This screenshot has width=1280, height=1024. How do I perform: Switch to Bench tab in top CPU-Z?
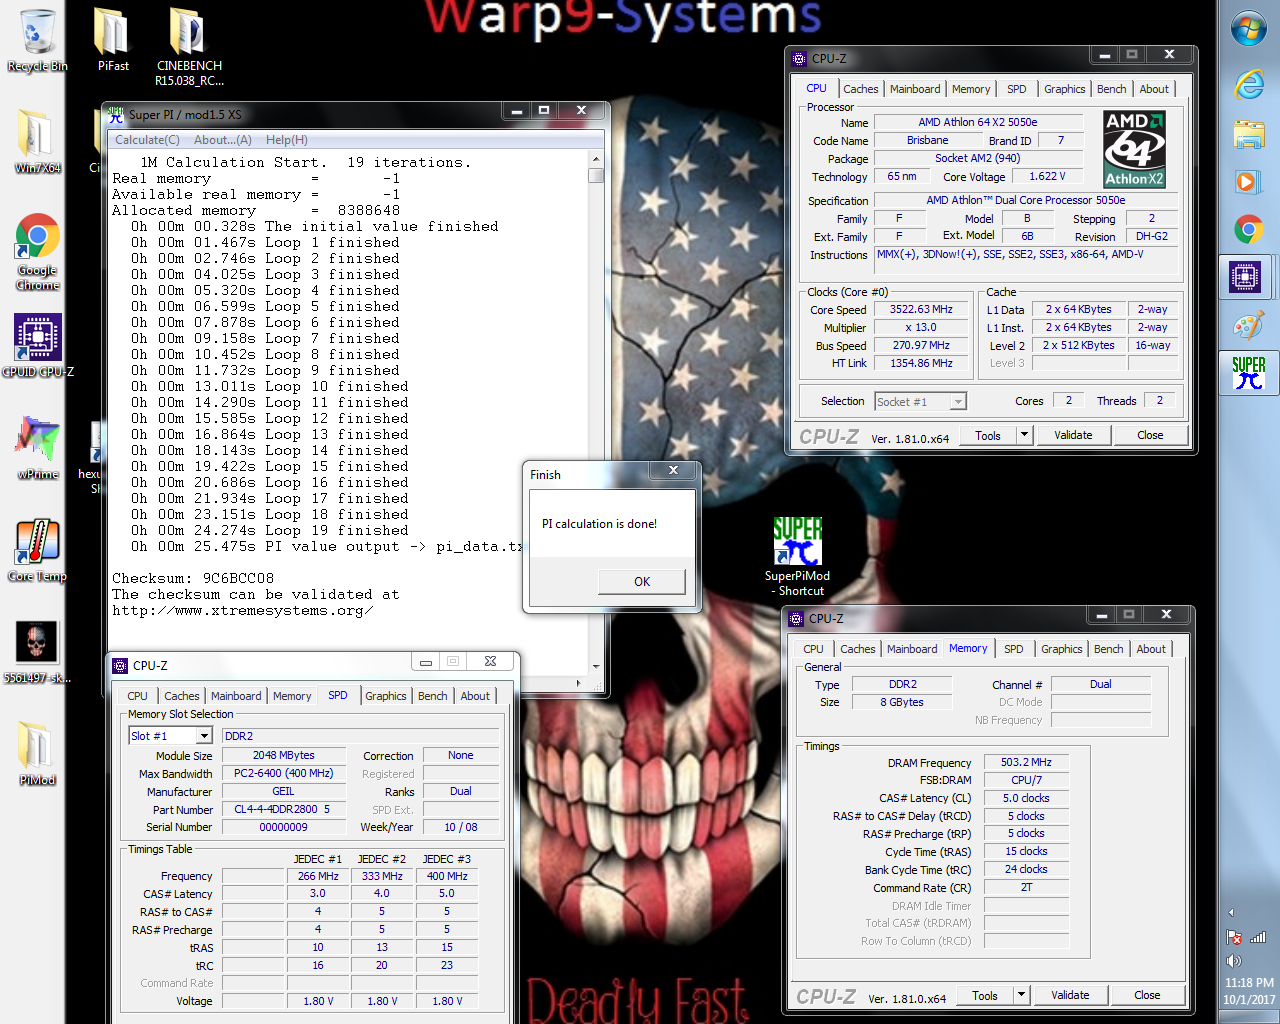pos(1111,89)
